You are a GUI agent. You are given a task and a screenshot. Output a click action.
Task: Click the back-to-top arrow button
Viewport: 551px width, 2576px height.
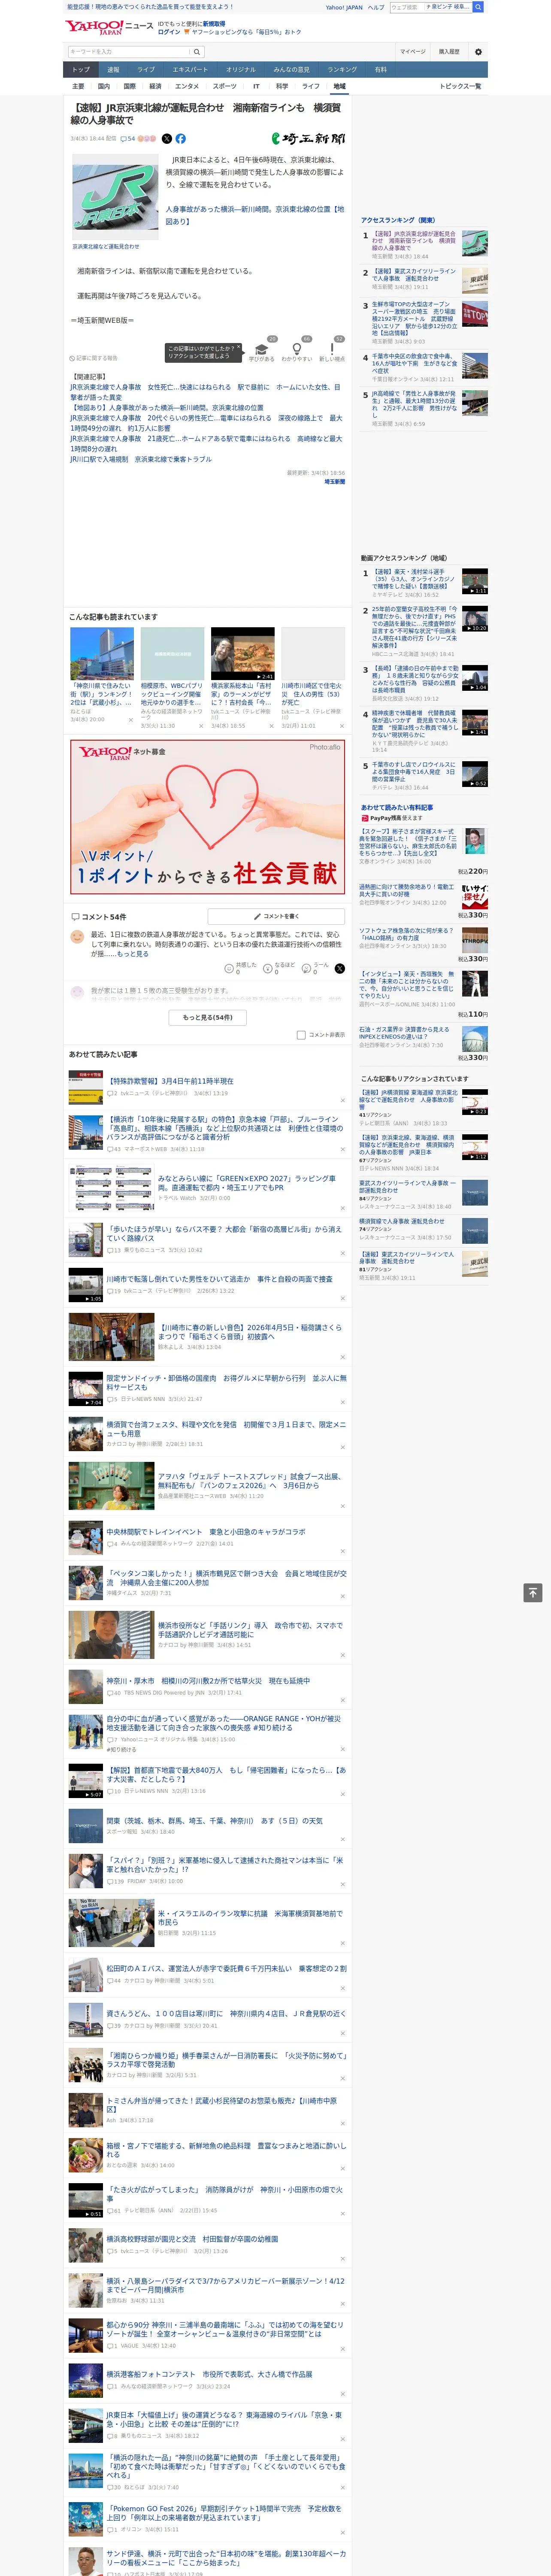(x=533, y=1593)
